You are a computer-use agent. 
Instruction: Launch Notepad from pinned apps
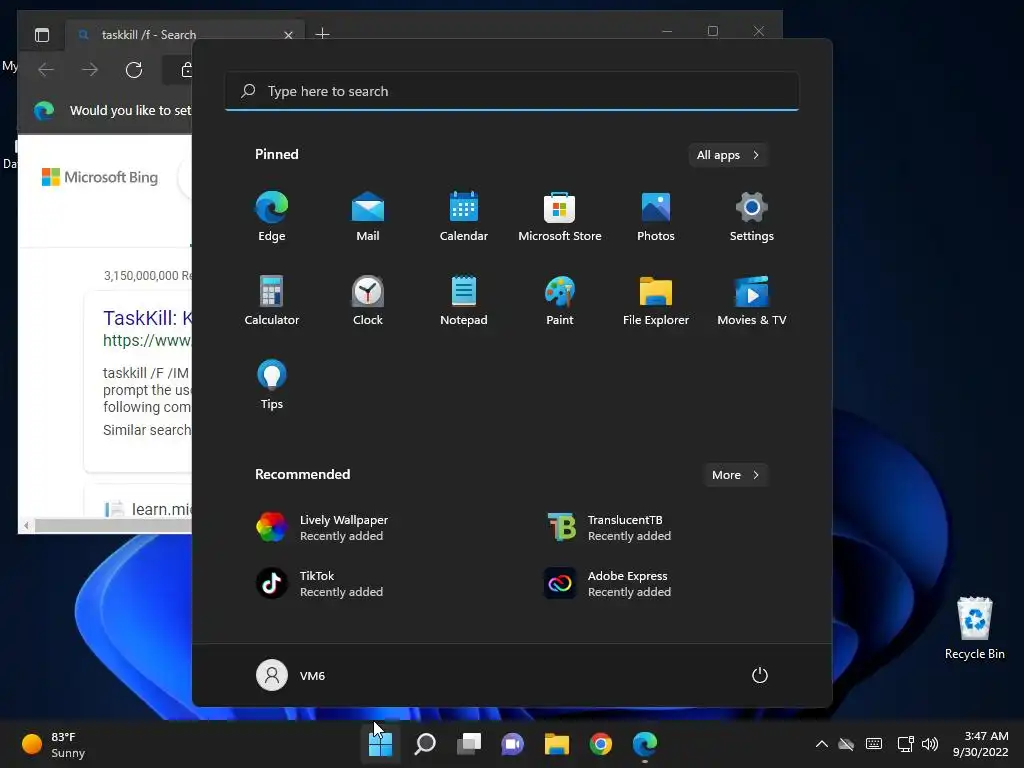pyautogui.click(x=464, y=300)
